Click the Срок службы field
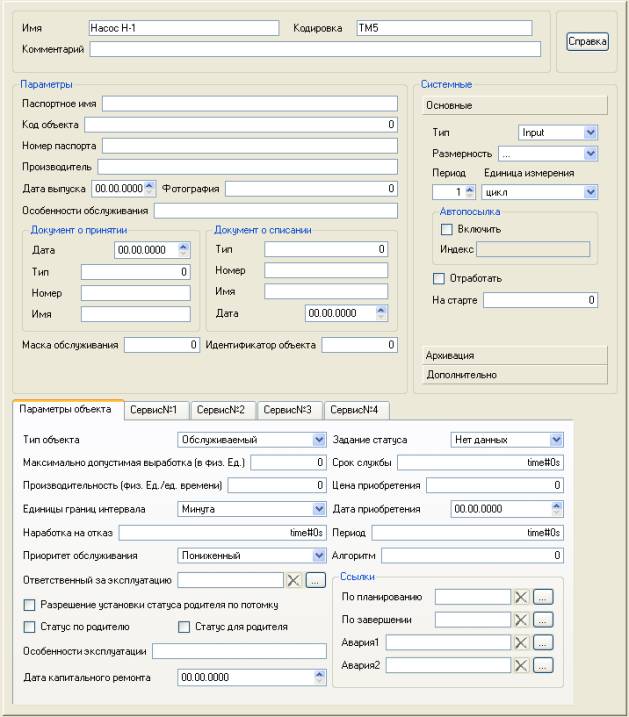The width and height of the screenshot is (629, 717). coord(480,462)
